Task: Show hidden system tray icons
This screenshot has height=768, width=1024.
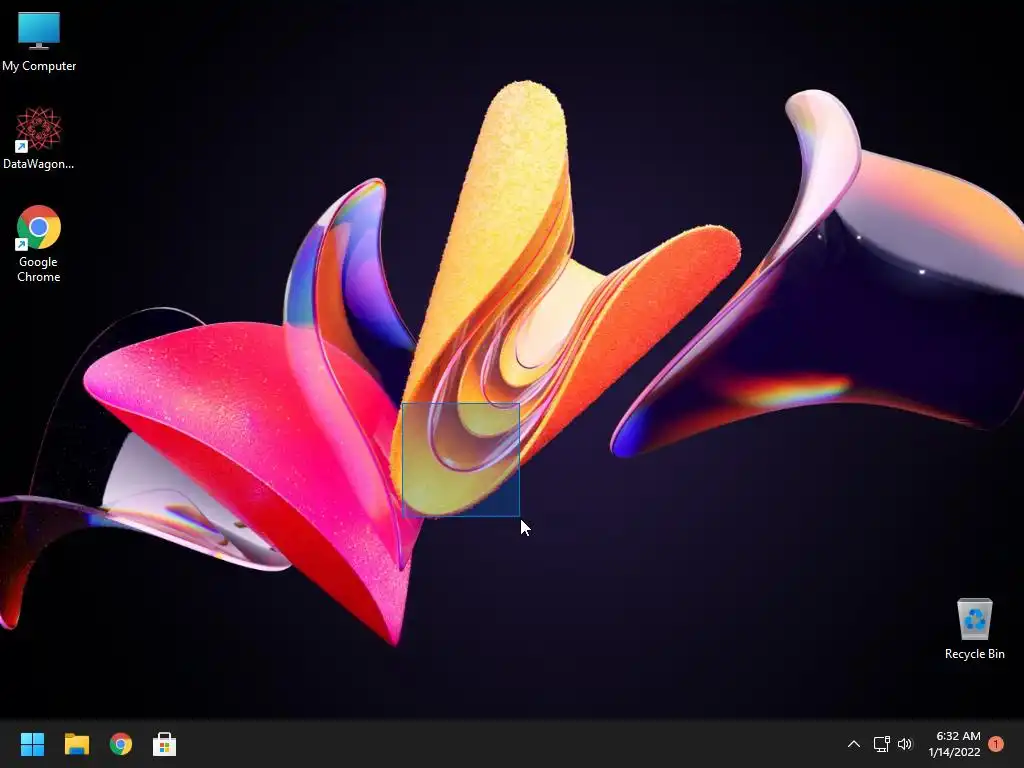Action: pos(854,744)
